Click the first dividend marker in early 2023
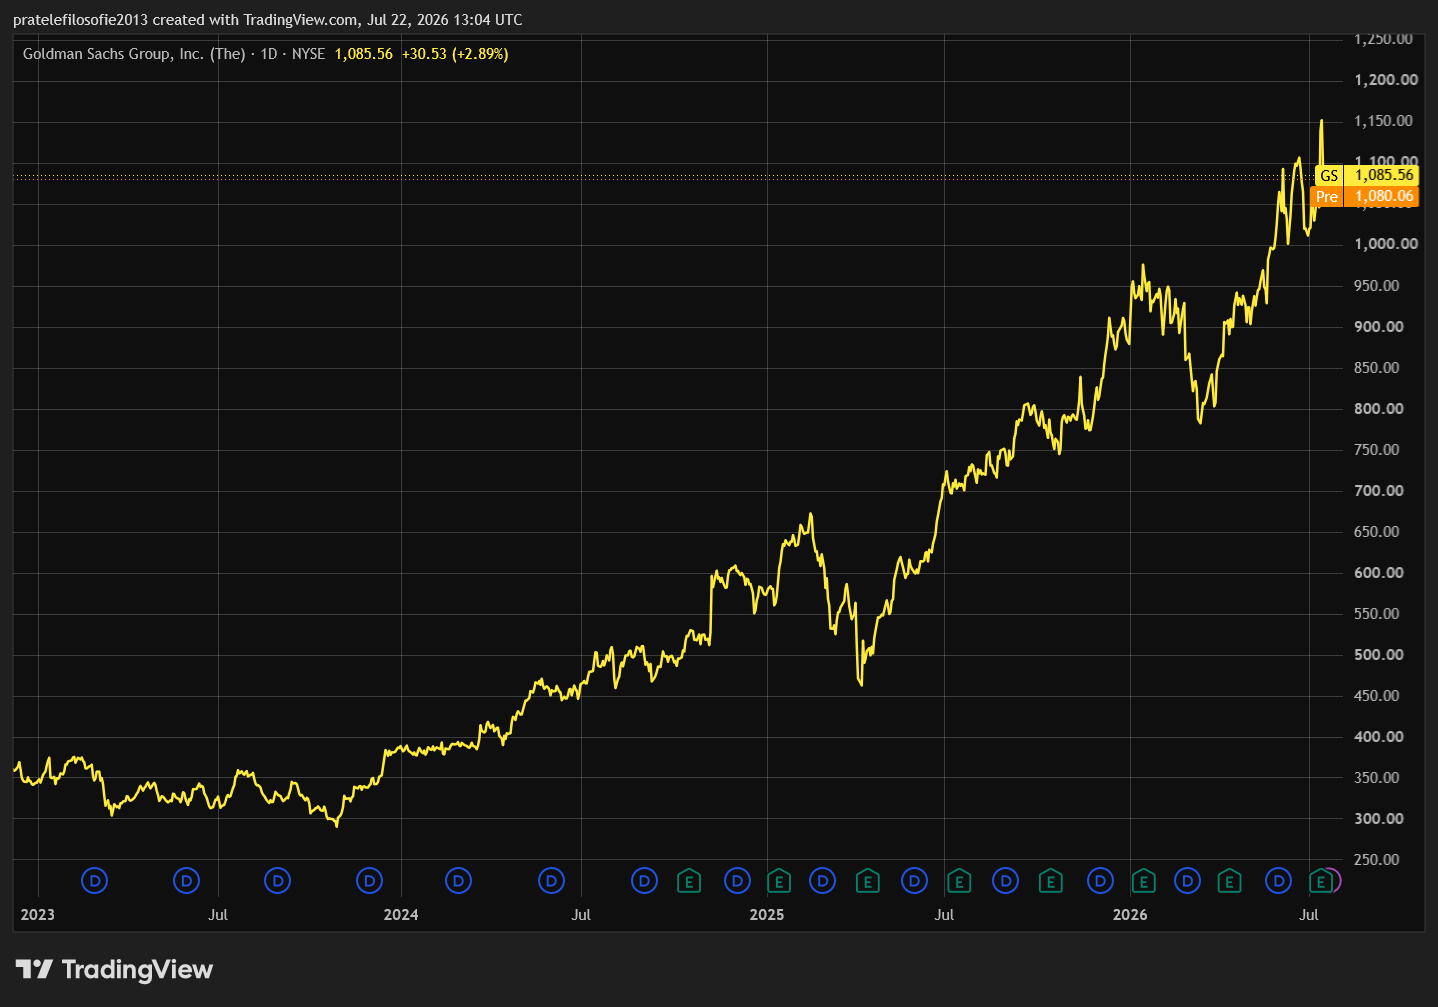 coord(94,881)
